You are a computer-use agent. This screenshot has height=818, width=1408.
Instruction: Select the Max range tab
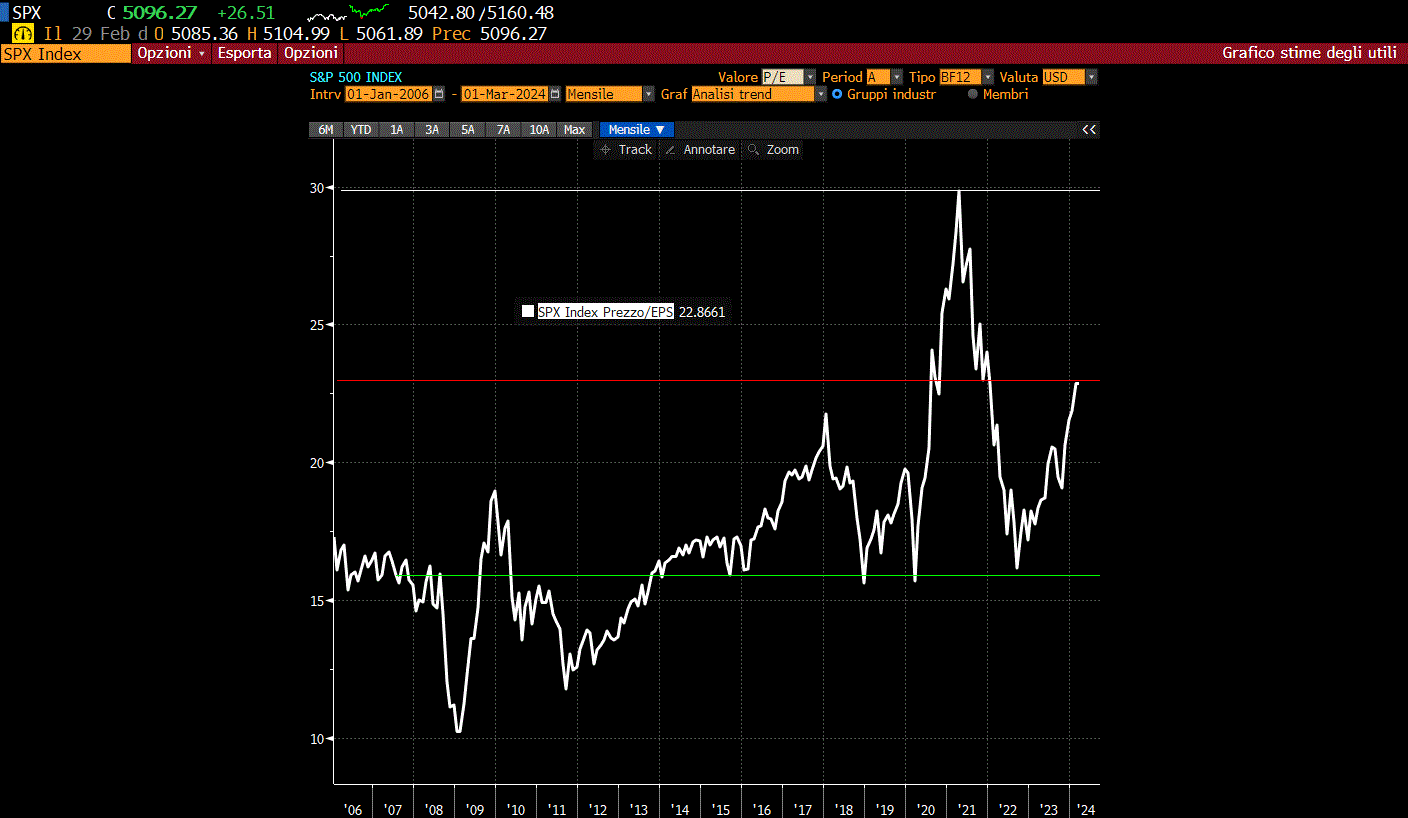[x=574, y=130]
